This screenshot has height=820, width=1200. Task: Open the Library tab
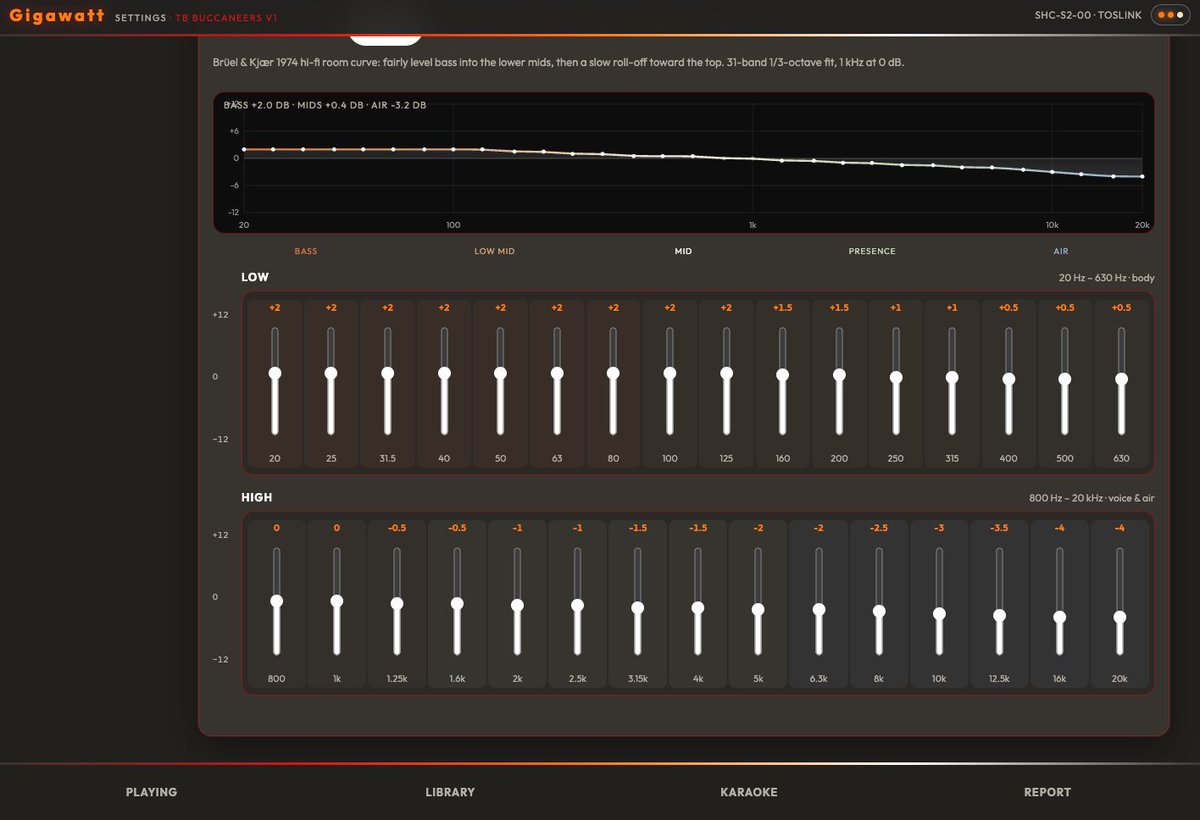[450, 792]
